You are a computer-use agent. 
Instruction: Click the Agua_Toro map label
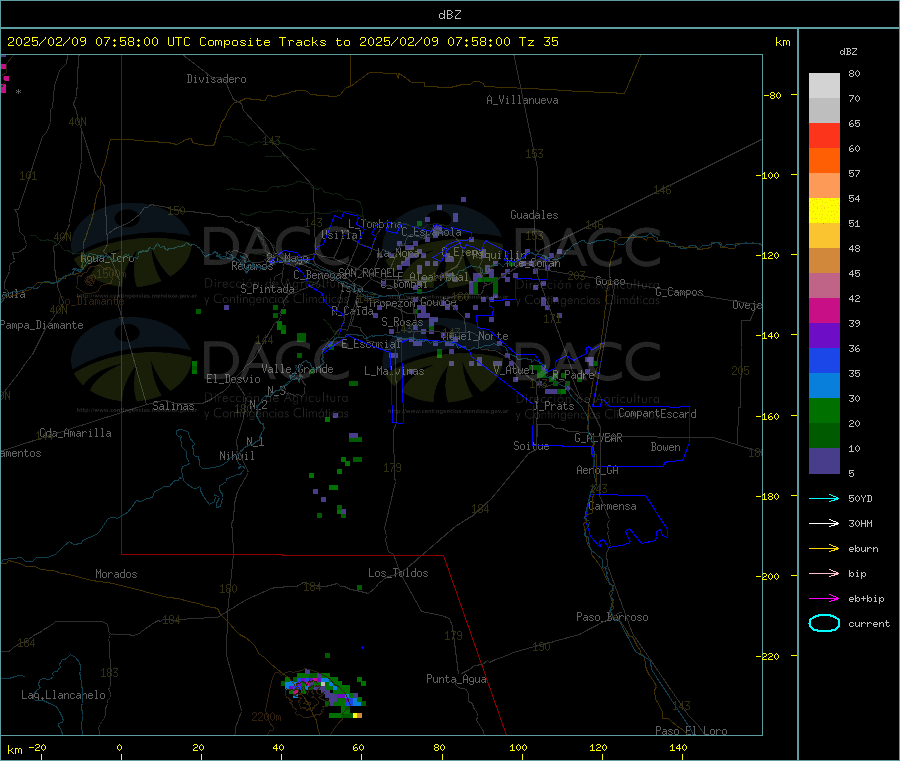tap(107, 258)
